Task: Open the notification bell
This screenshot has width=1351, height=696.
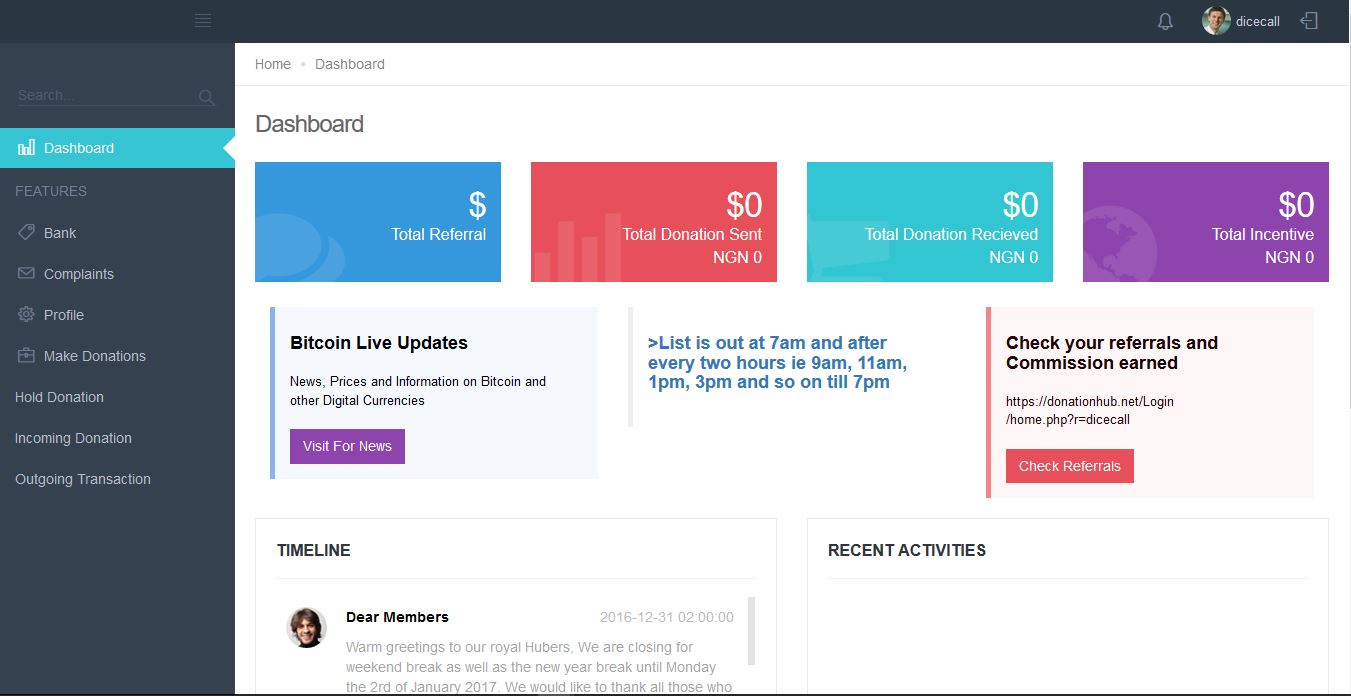Action: (1164, 20)
